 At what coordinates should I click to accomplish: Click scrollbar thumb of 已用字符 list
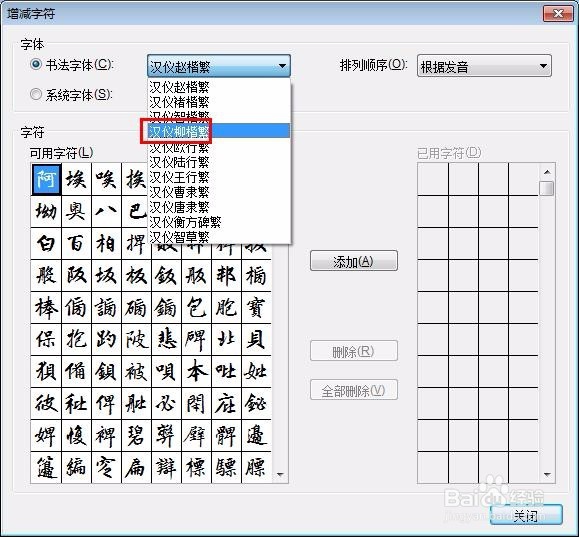546,188
